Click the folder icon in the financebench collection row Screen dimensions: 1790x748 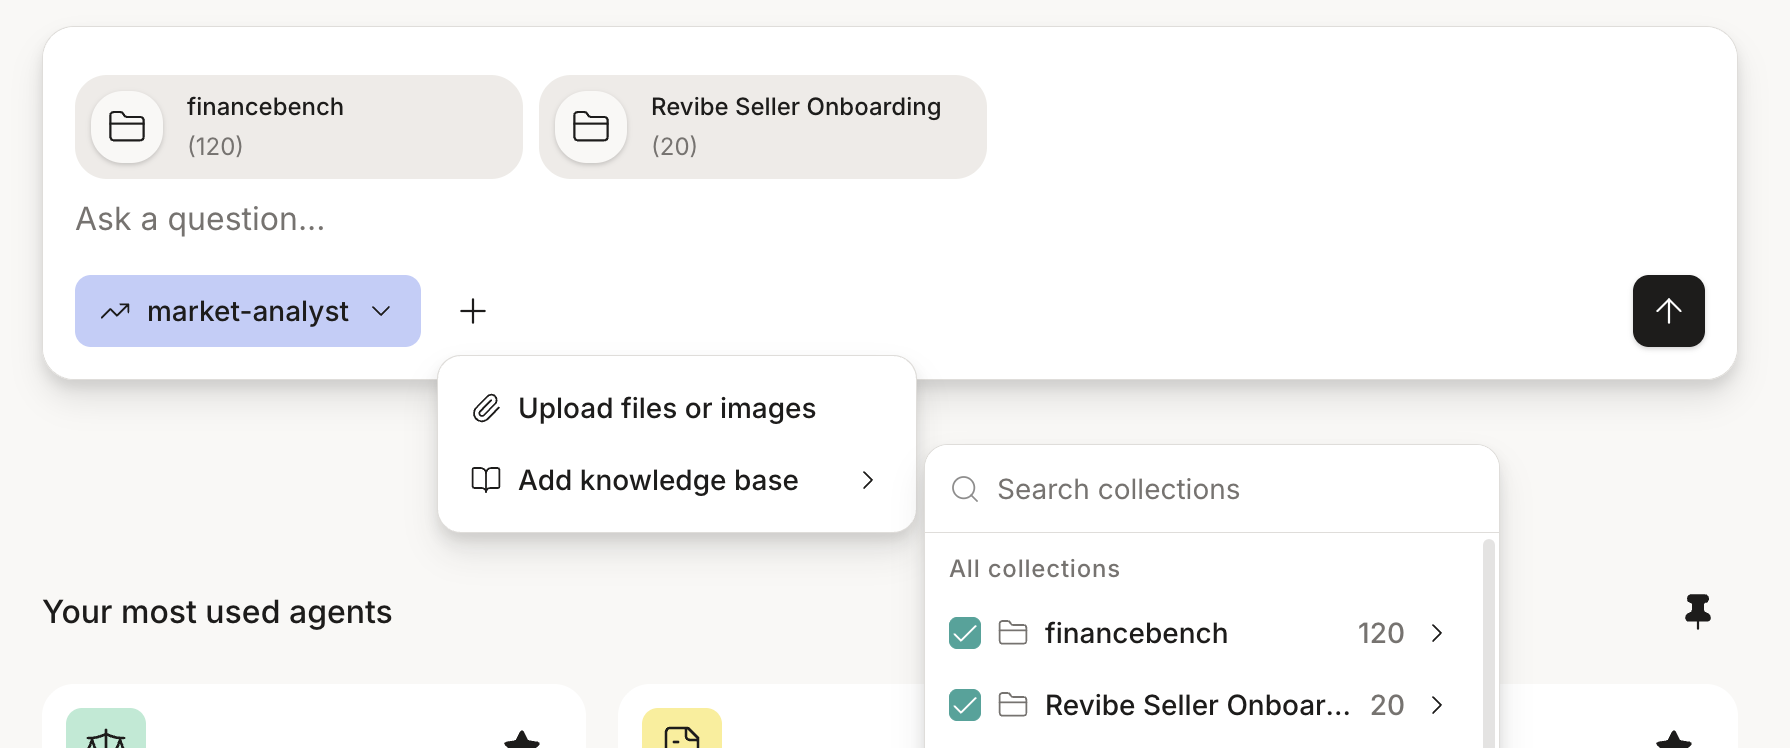coord(1013,633)
